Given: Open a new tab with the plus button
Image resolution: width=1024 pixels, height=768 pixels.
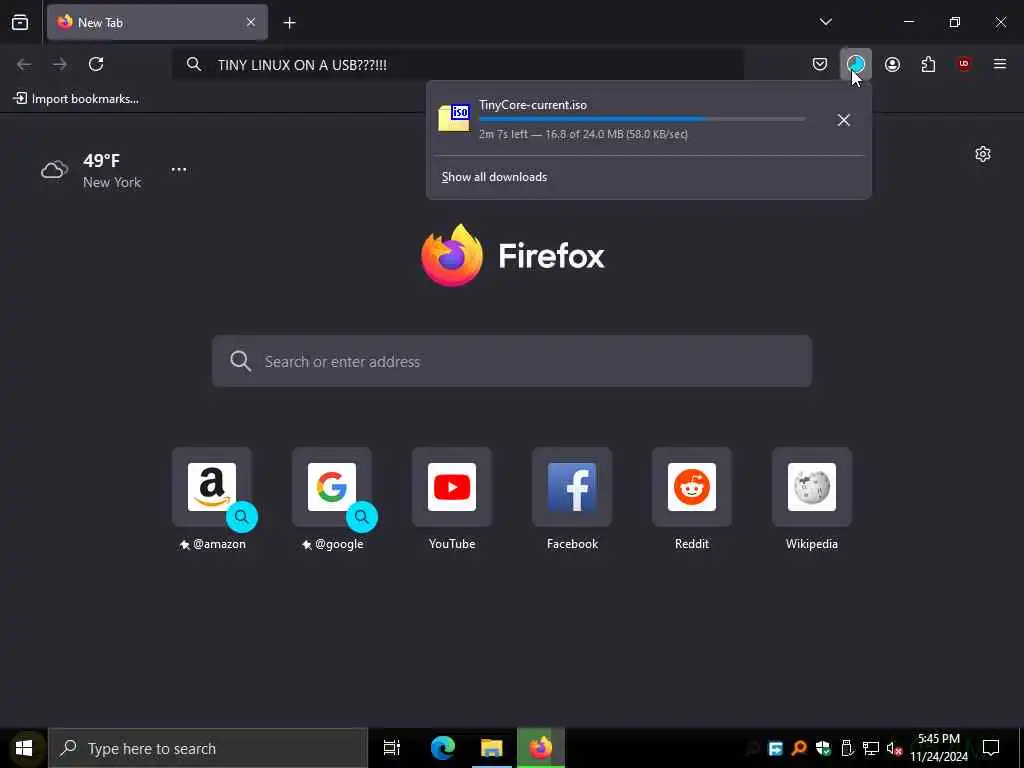Looking at the screenshot, I should (x=289, y=23).
